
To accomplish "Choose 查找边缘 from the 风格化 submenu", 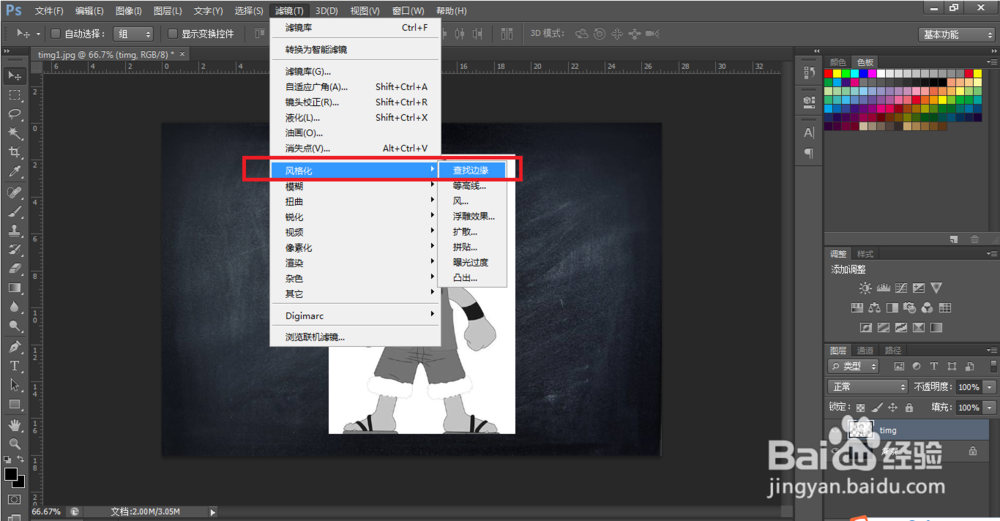I will coord(473,170).
